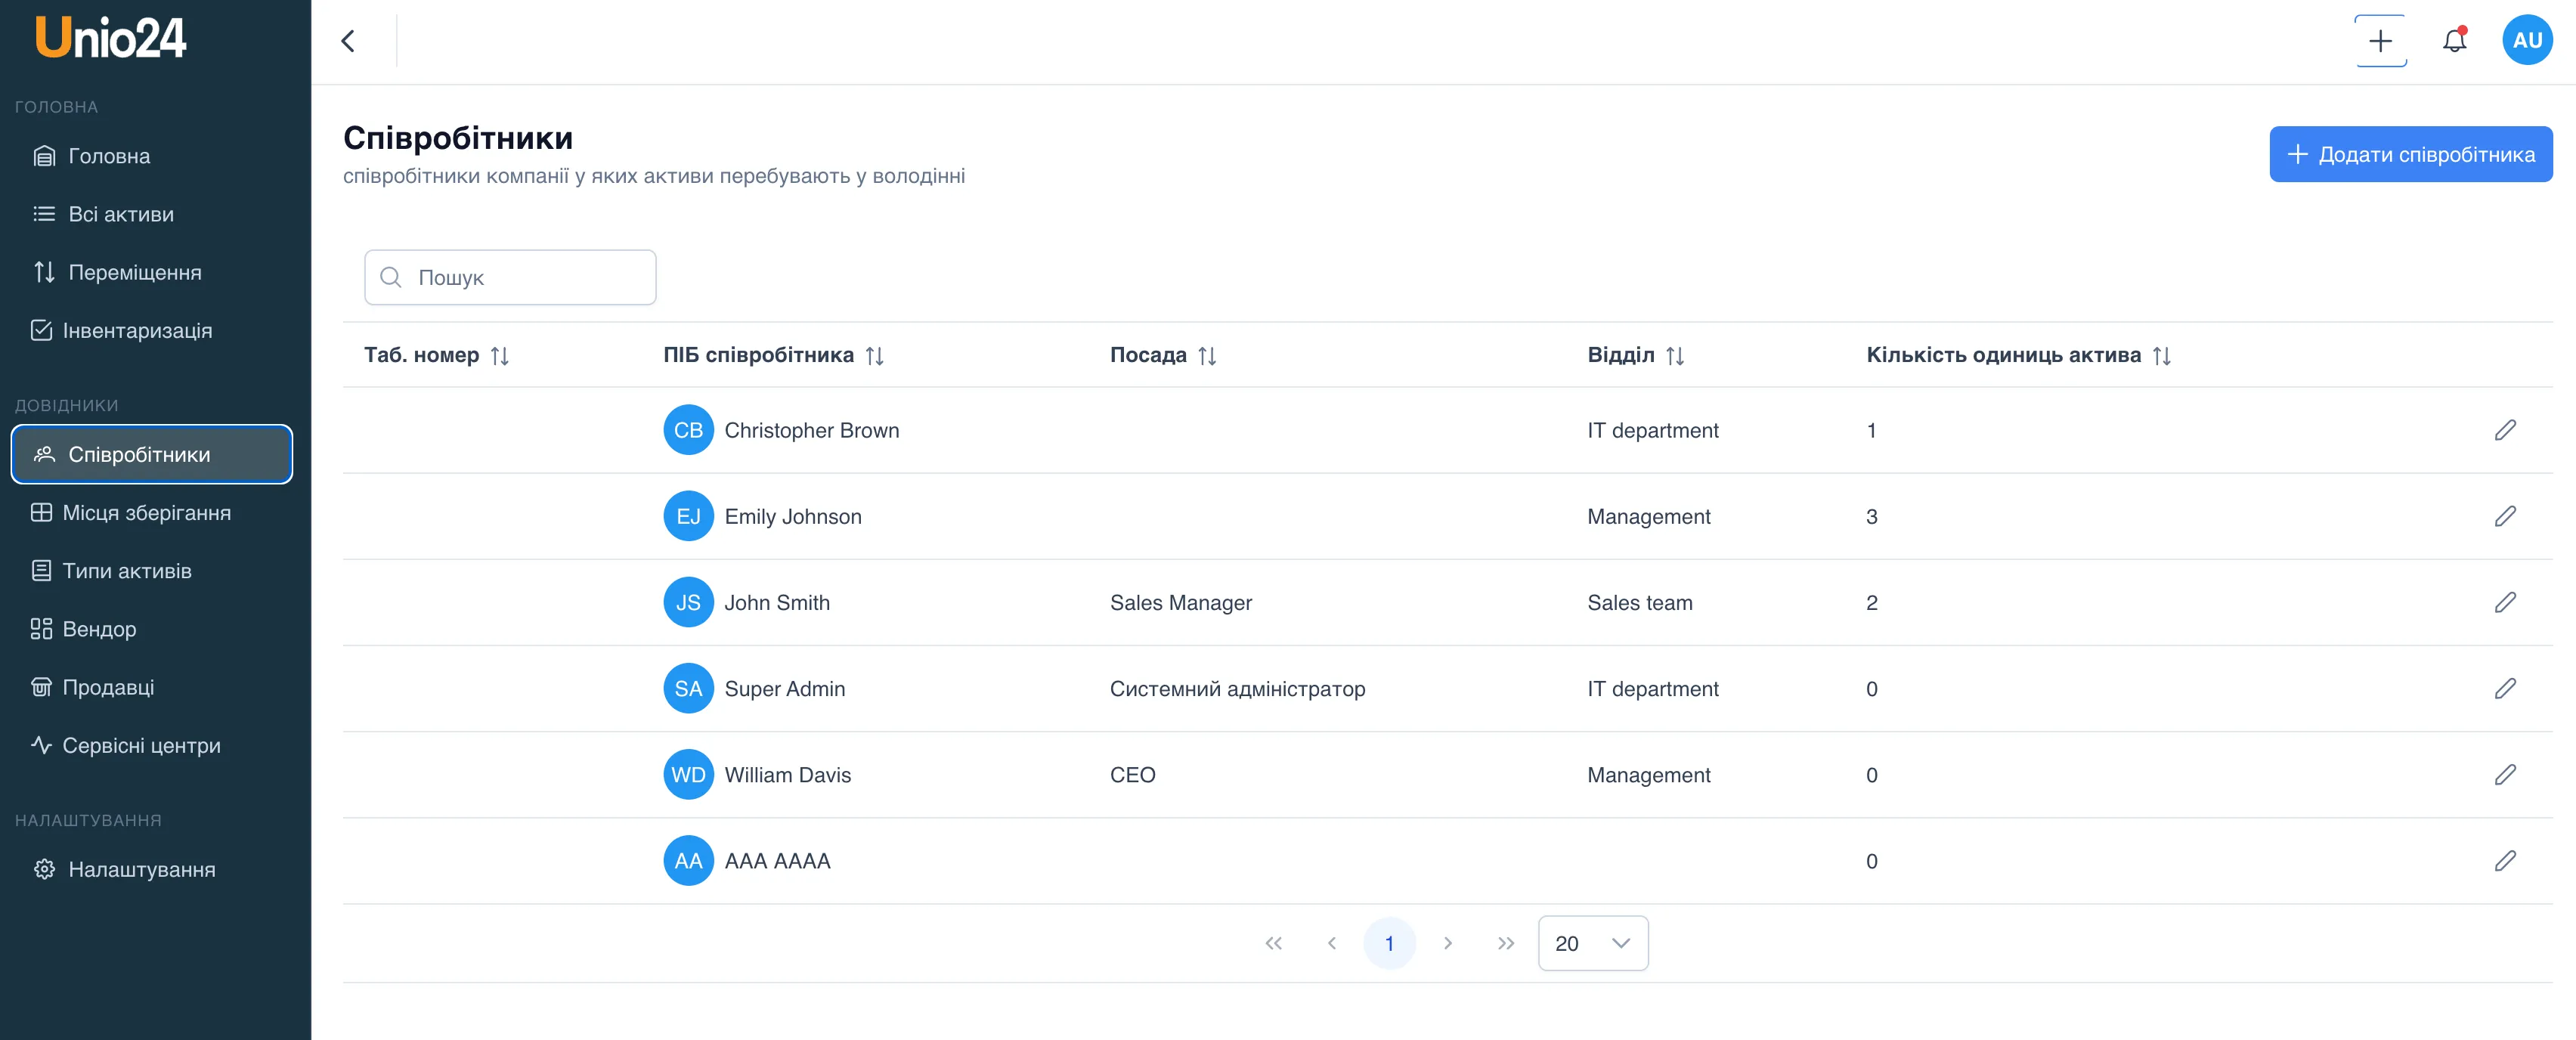Image resolution: width=2576 pixels, height=1040 pixels.
Task: Open Інвентаризація menu item
Action: coord(136,330)
